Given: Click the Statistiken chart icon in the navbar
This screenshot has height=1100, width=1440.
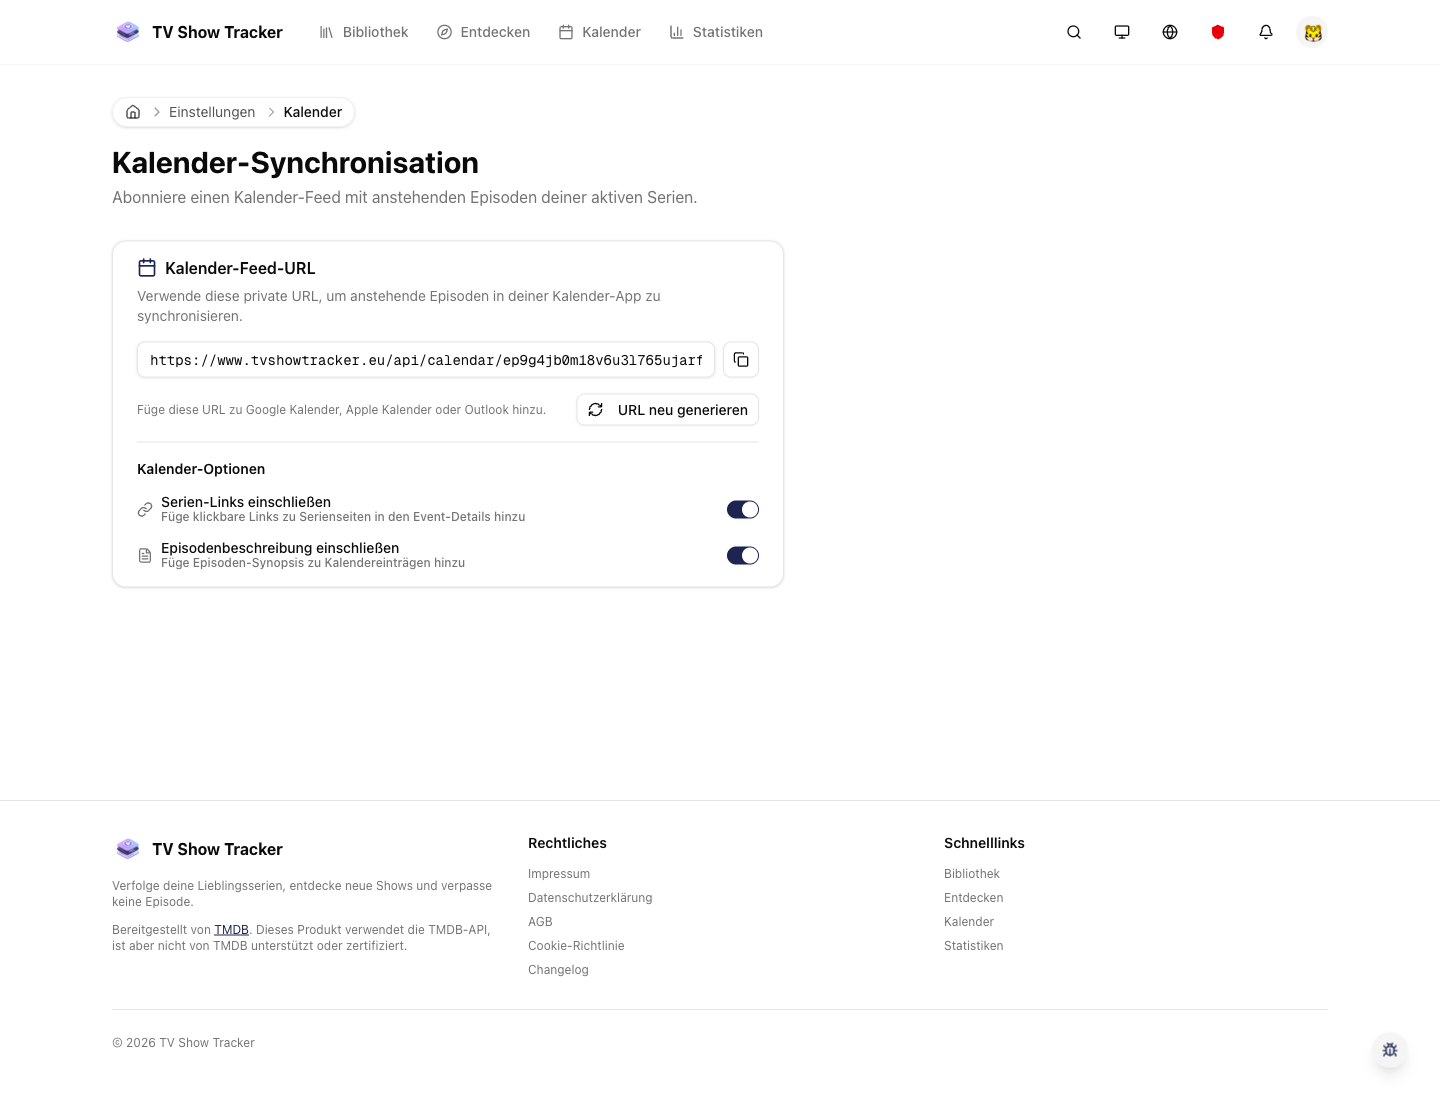Looking at the screenshot, I should 674,32.
